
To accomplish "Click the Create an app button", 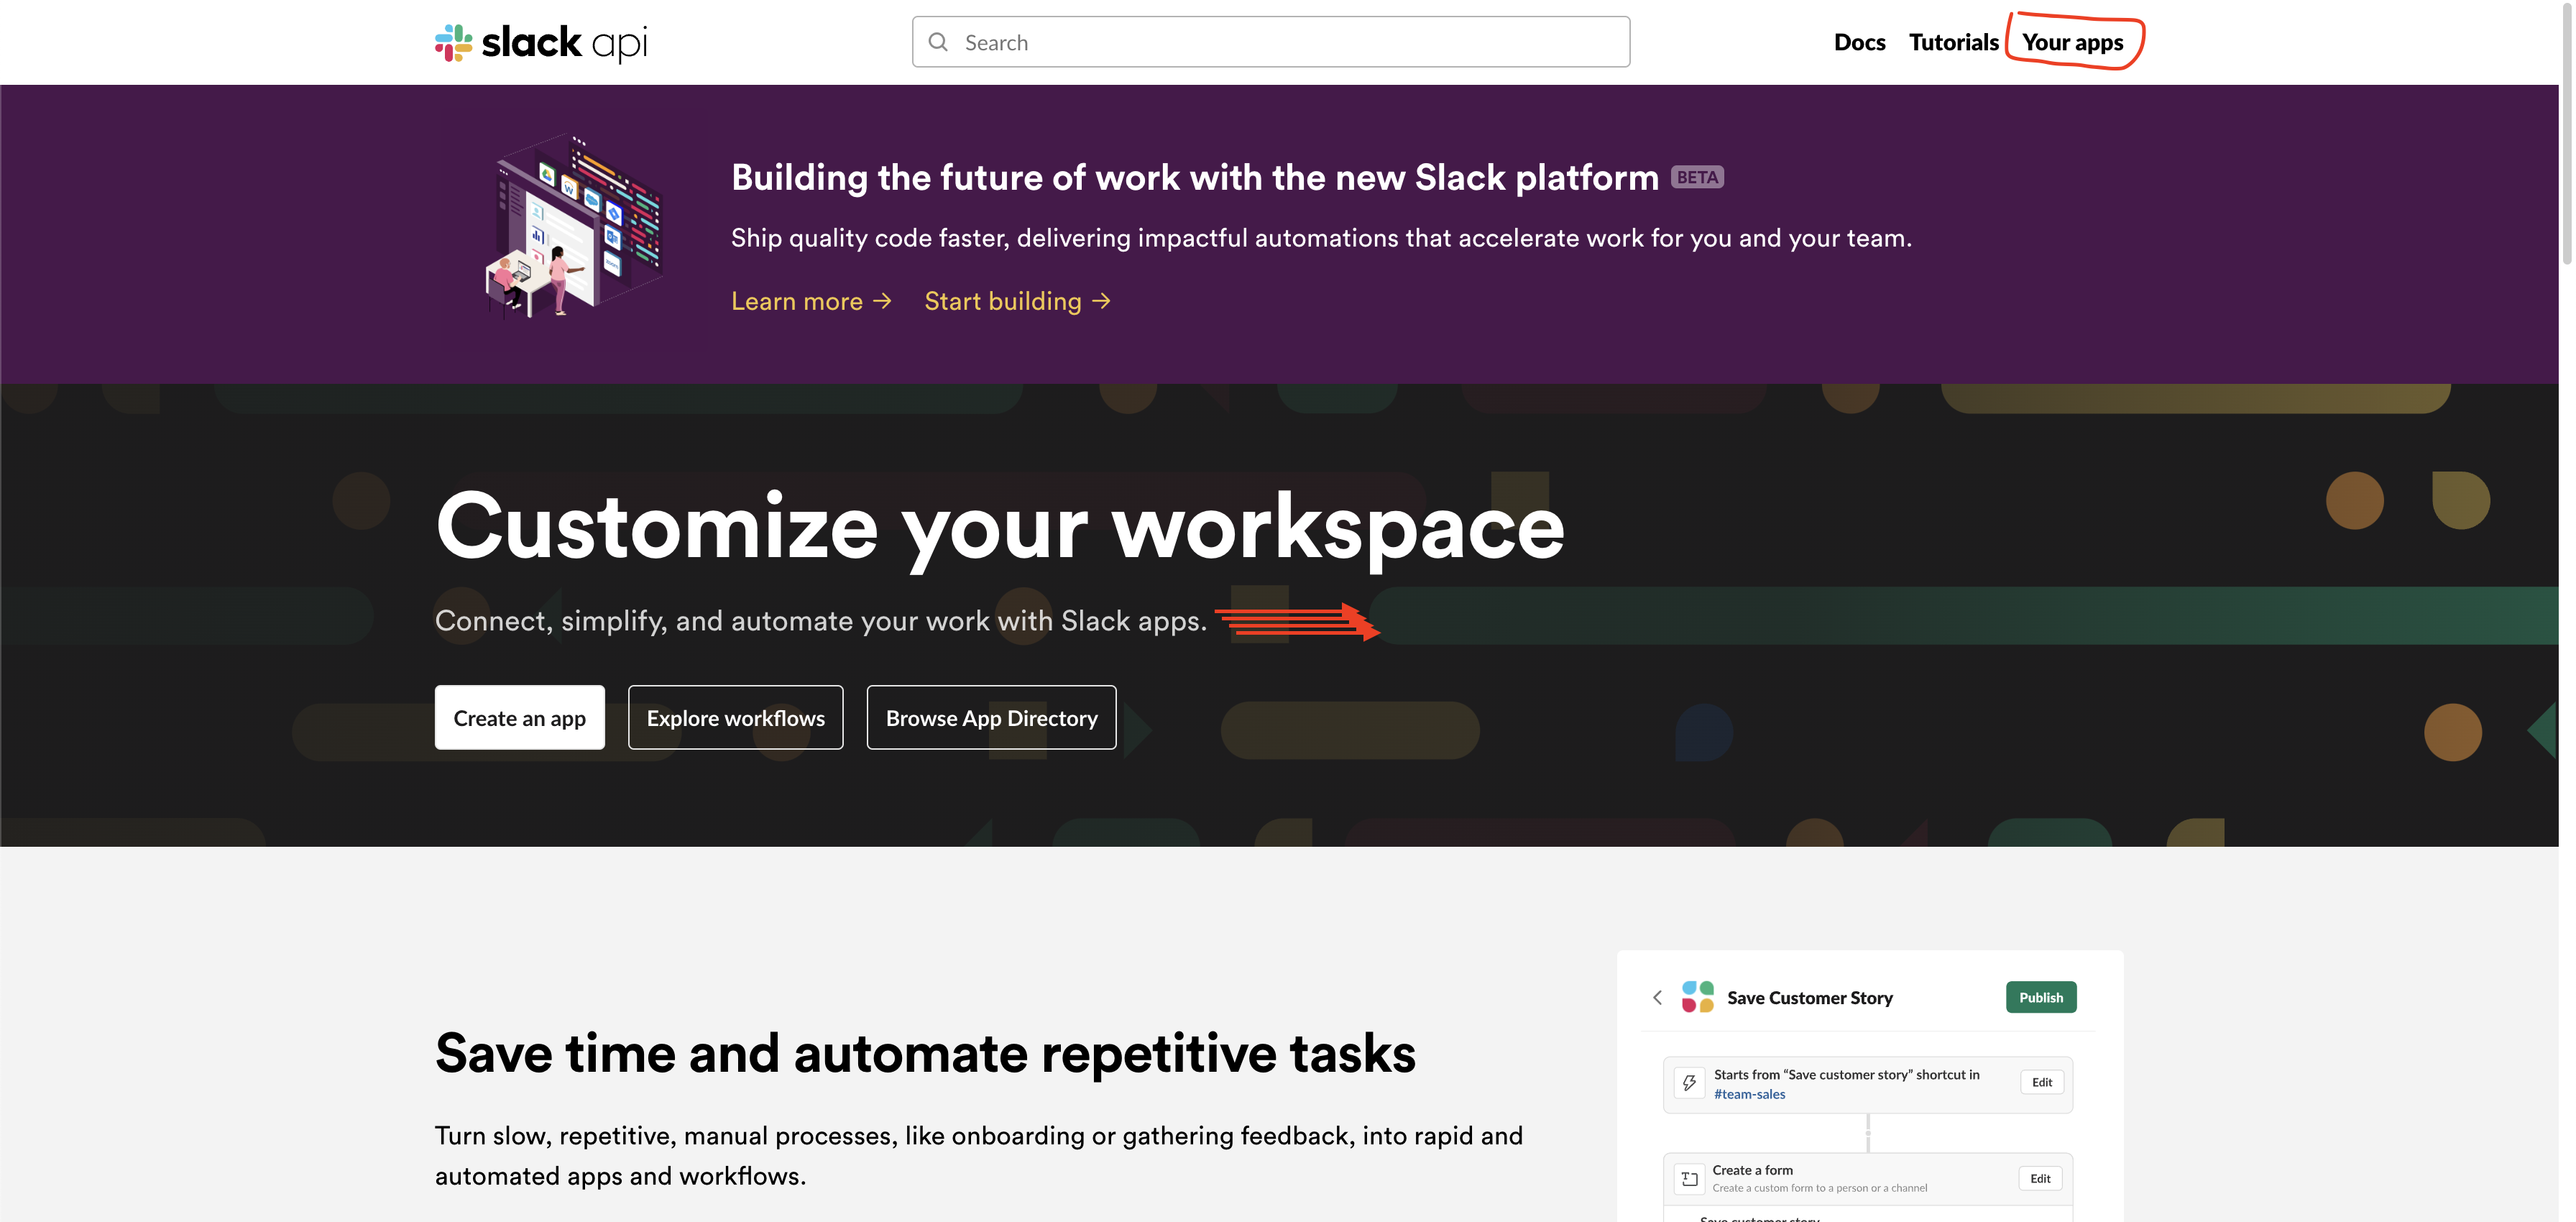I will click(519, 717).
